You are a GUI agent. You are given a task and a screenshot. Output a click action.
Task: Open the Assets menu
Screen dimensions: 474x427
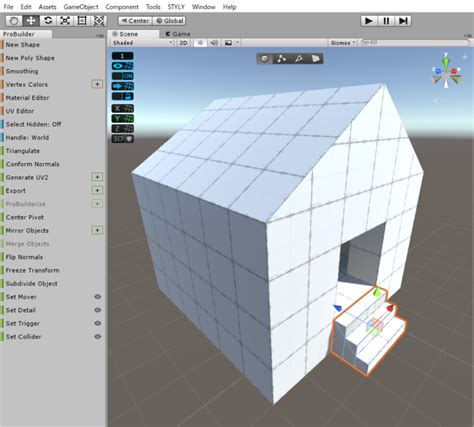click(47, 7)
